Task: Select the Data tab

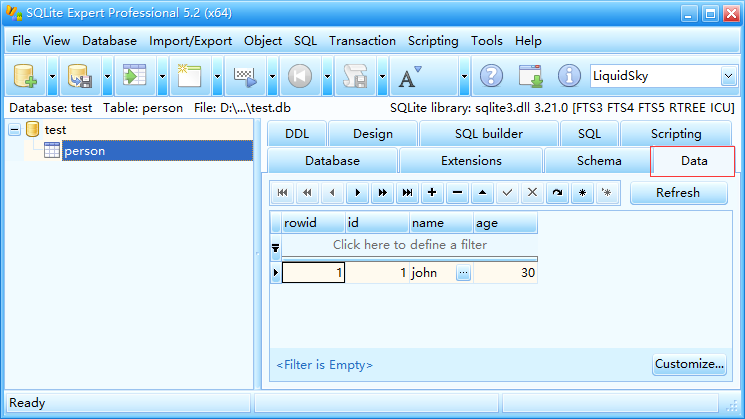Action: 694,161
